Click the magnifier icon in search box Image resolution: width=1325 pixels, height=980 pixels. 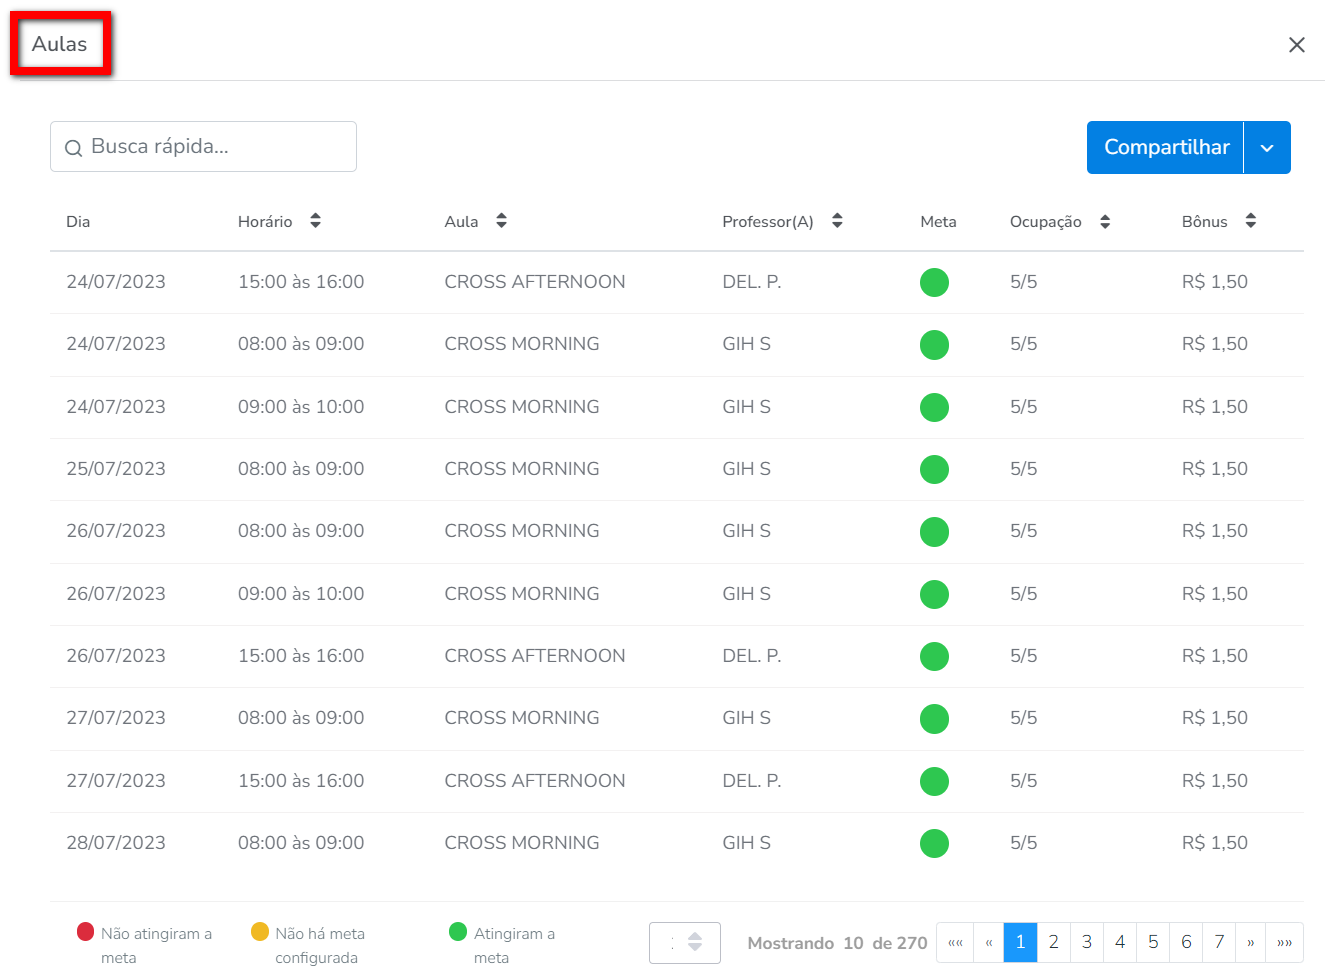73,148
